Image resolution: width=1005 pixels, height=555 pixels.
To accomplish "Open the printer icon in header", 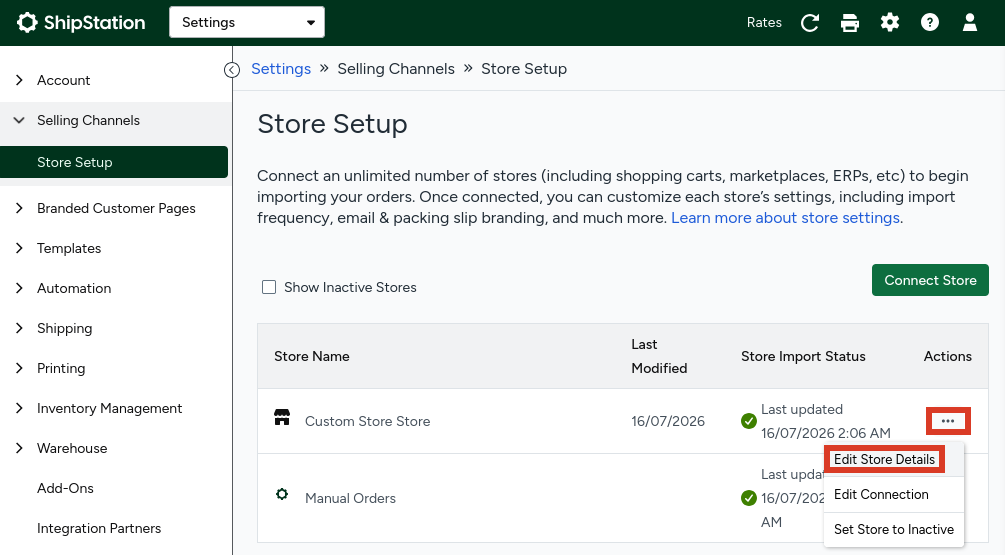I will (850, 22).
